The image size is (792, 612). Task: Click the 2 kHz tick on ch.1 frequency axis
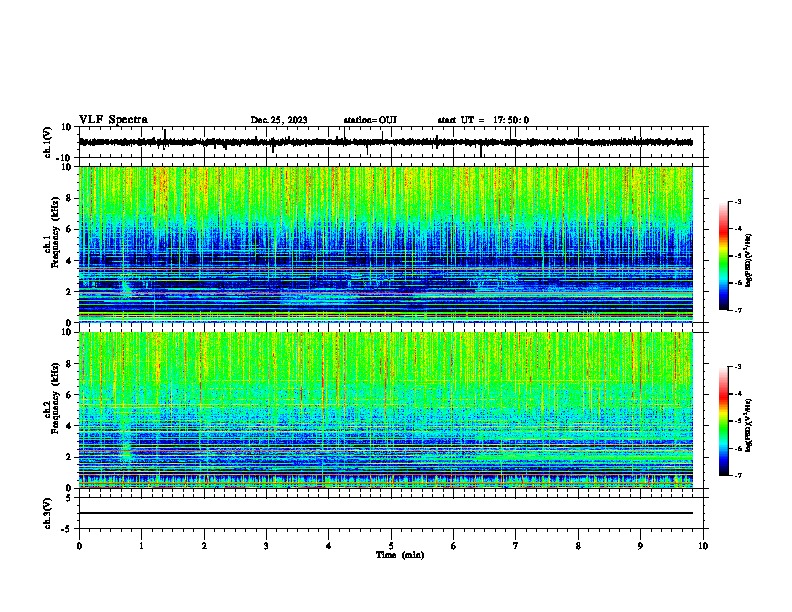pos(69,291)
